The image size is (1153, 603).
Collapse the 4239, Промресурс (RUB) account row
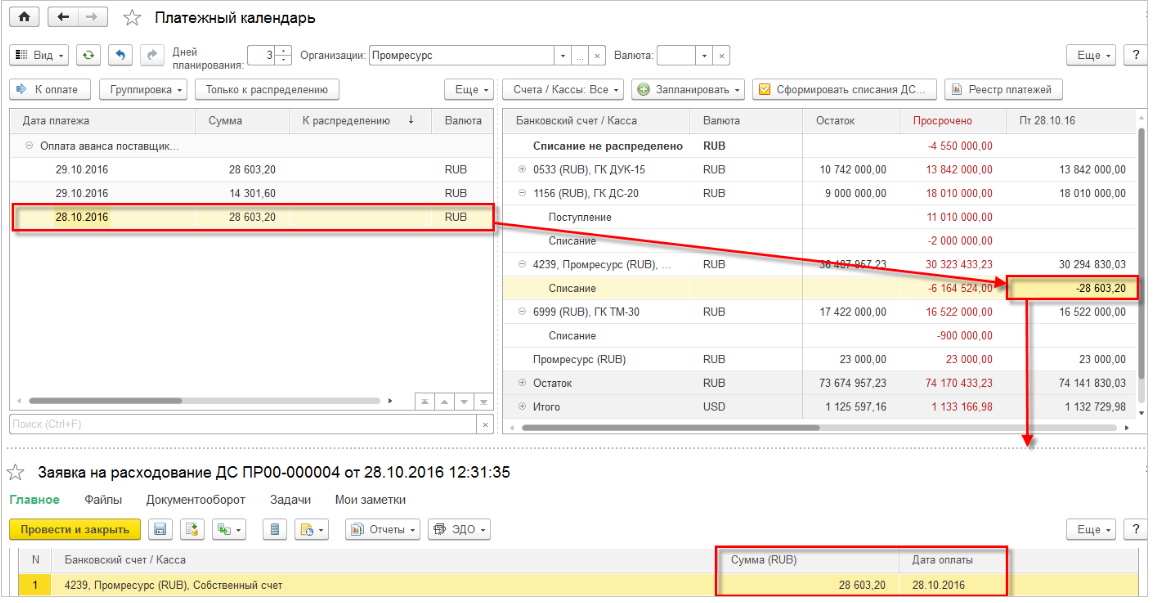pyautogui.click(x=522, y=265)
